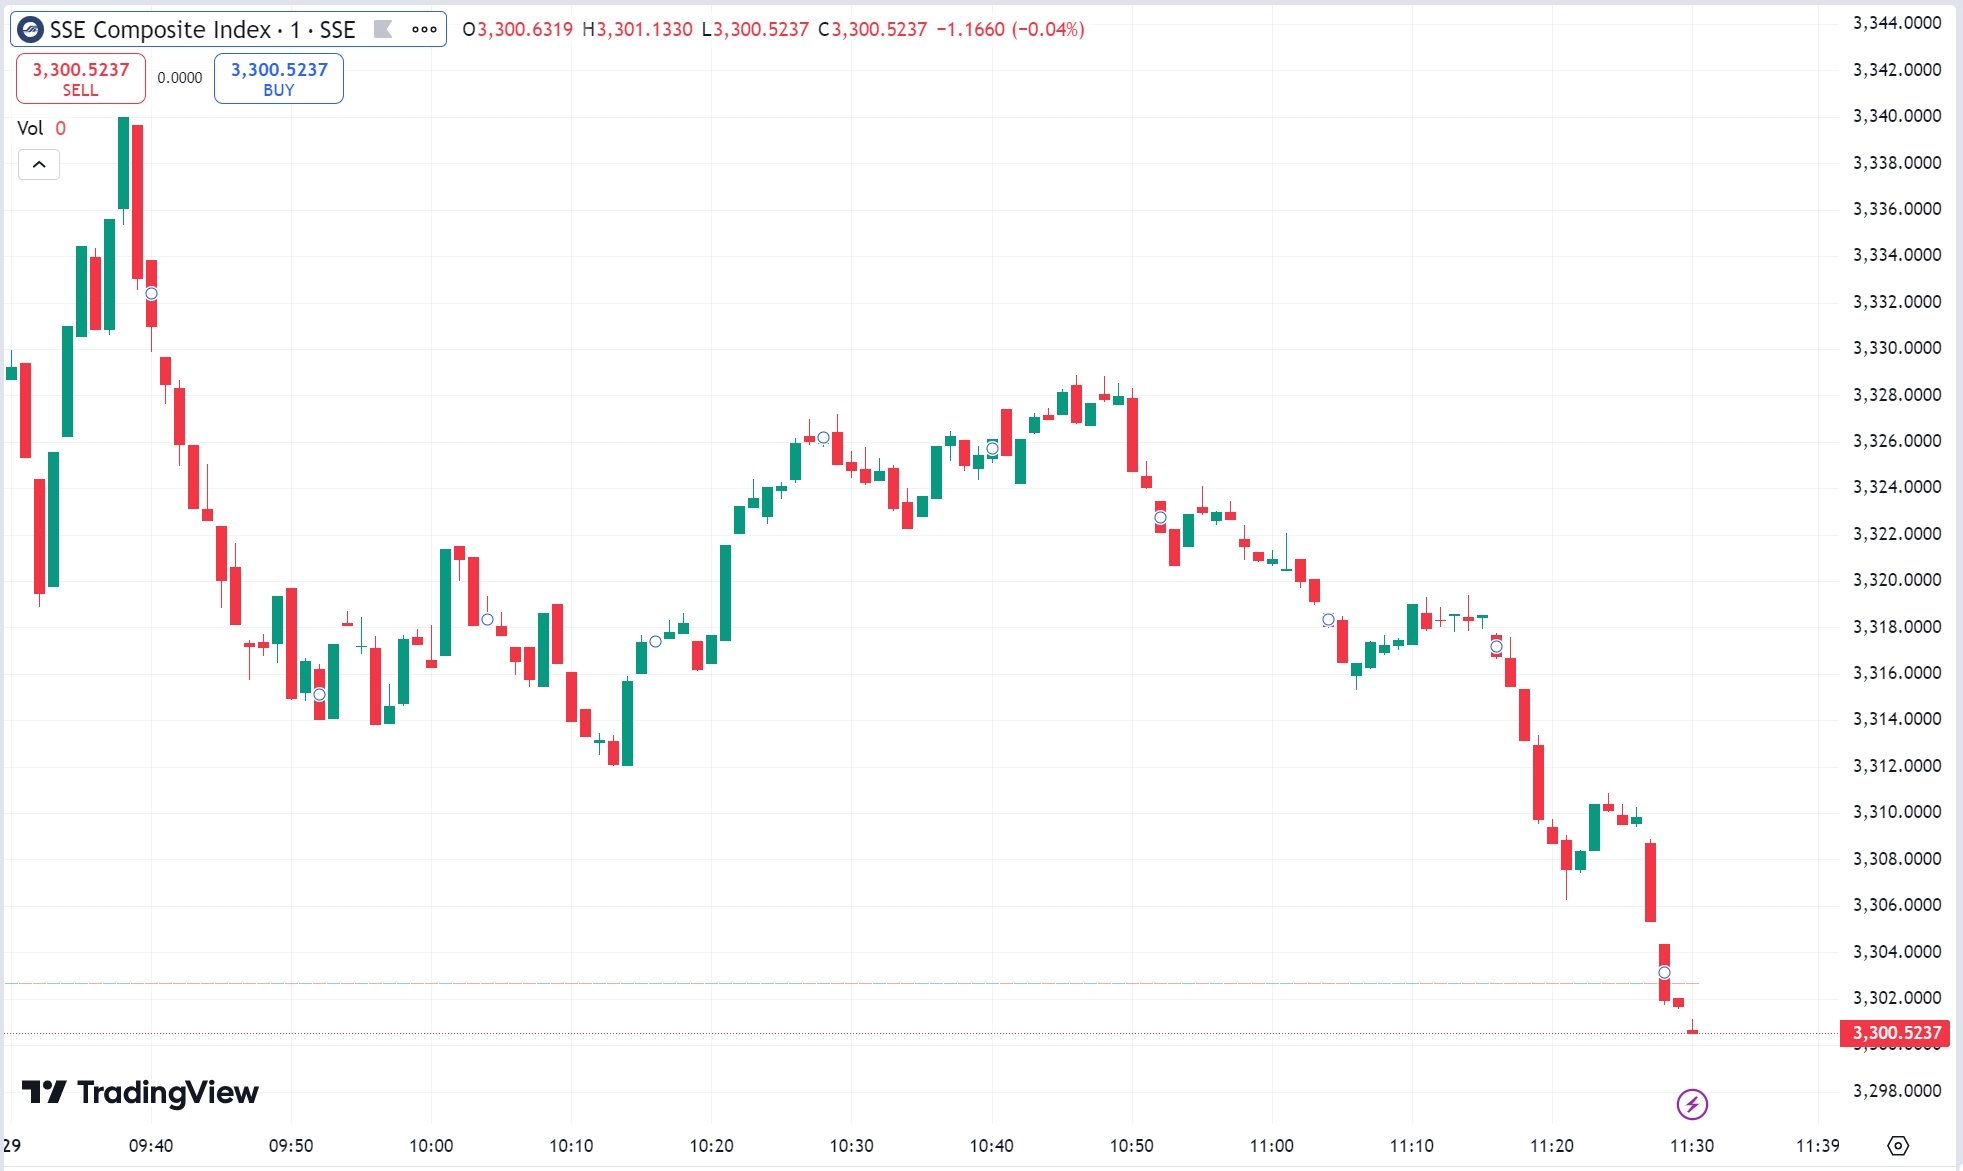Click the purple lightning bolt icon

pyautogui.click(x=1692, y=1104)
